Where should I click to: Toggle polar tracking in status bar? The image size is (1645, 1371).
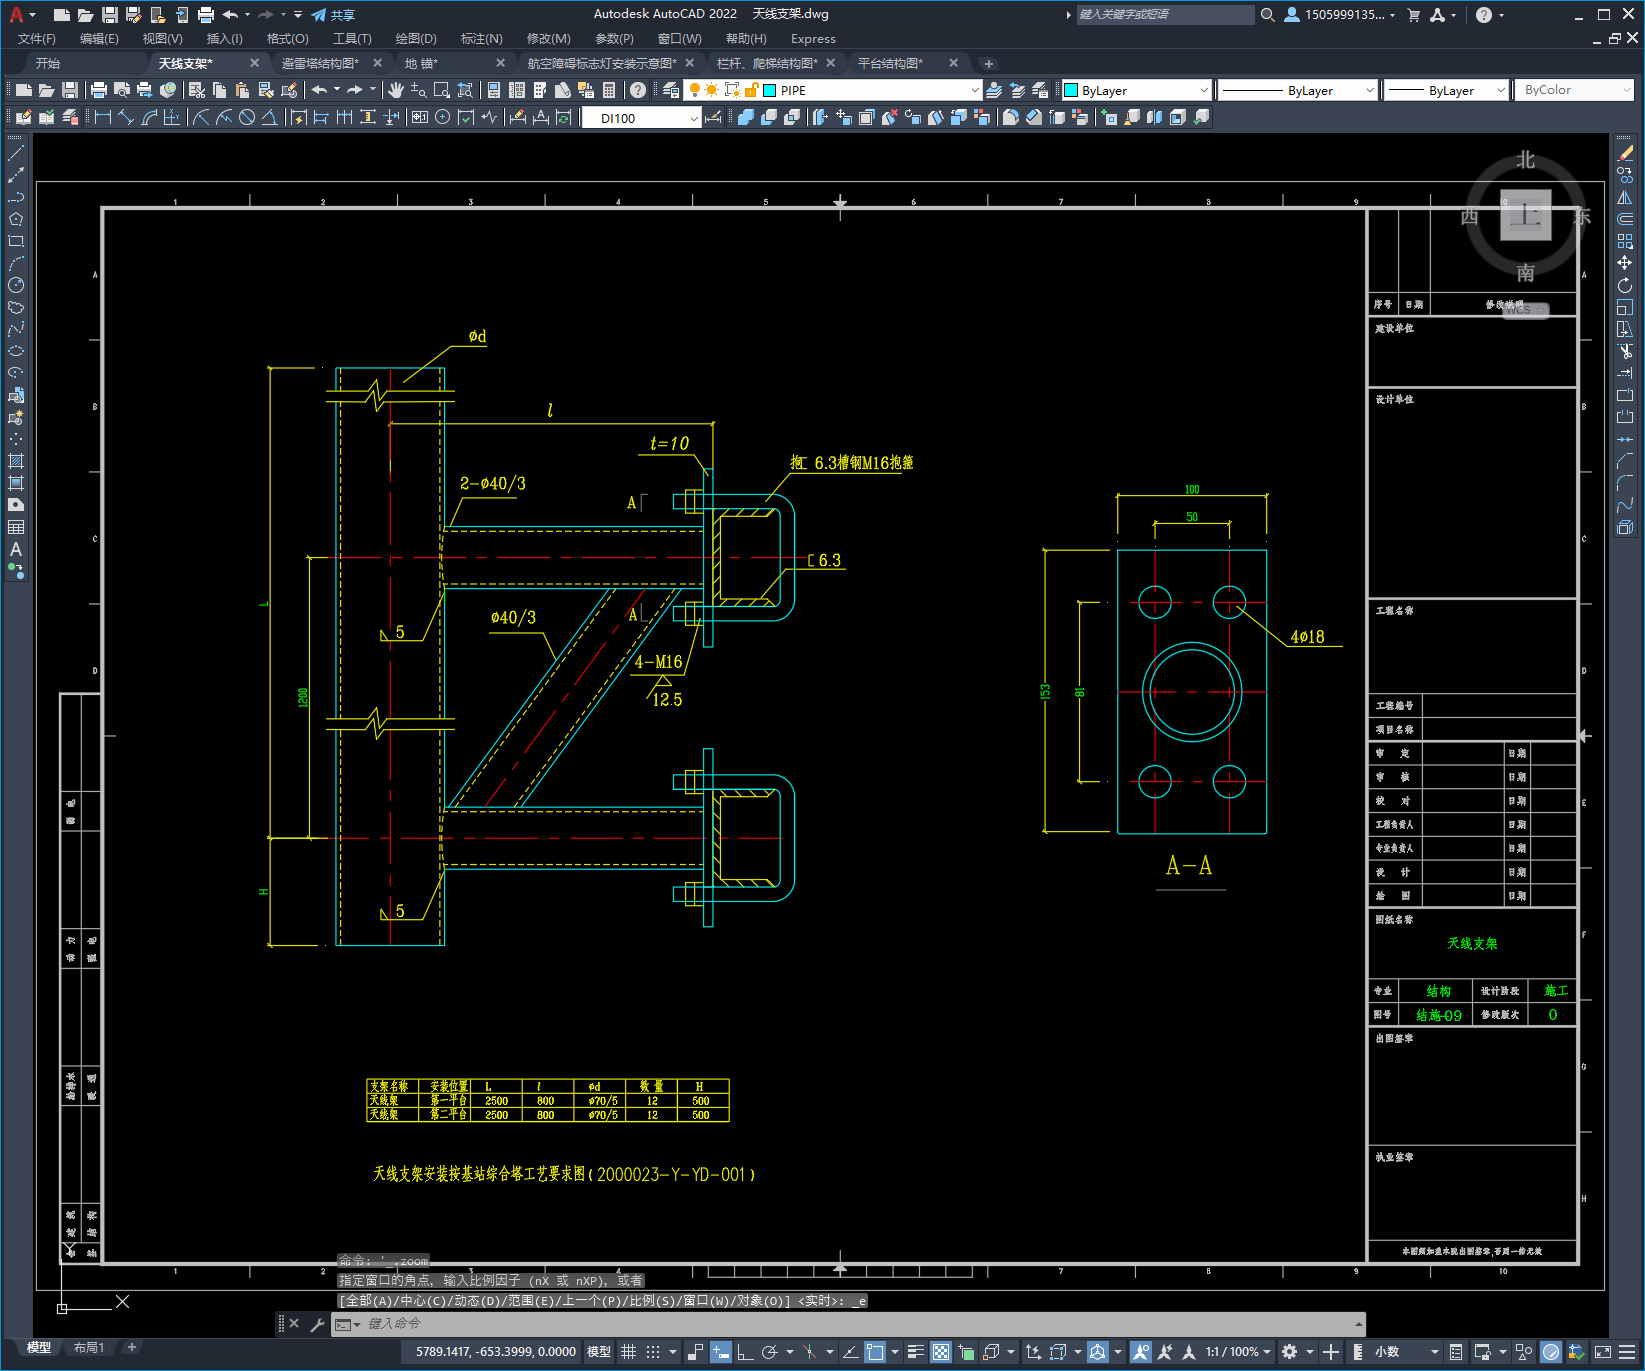click(769, 1352)
